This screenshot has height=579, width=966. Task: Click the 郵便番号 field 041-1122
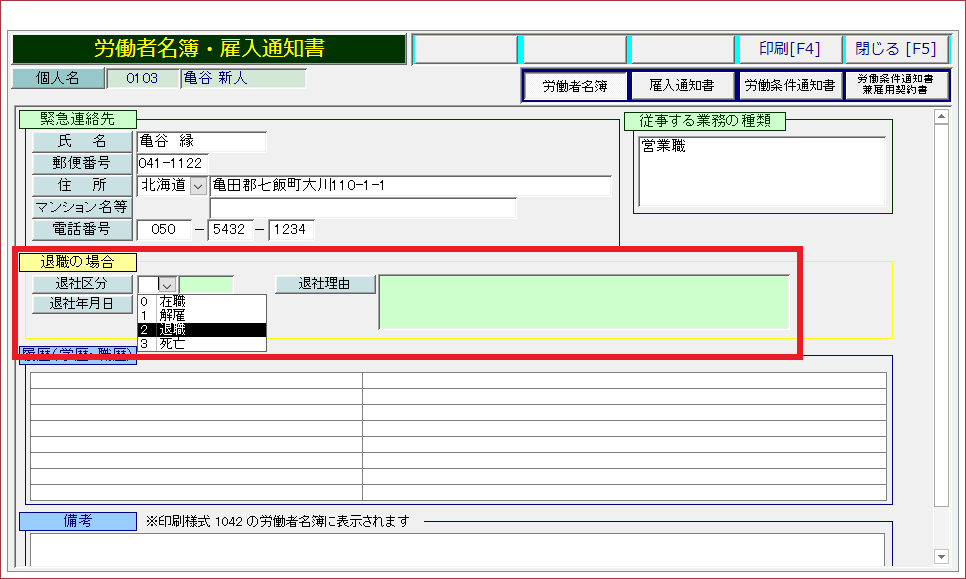[171, 163]
